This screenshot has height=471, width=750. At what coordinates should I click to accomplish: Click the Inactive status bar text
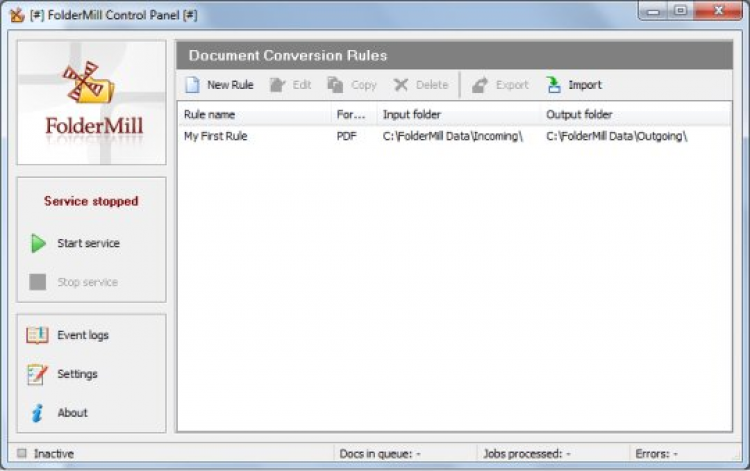pyautogui.click(x=54, y=453)
